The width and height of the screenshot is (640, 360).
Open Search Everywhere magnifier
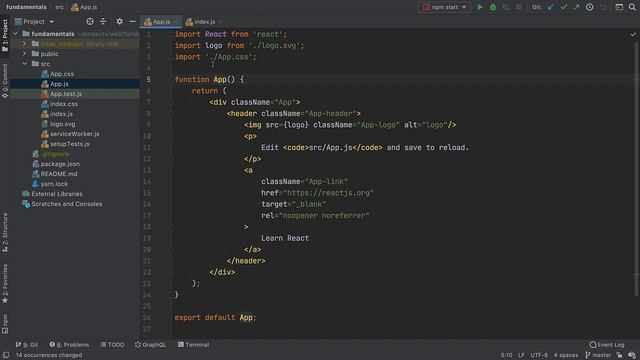[x=632, y=7]
